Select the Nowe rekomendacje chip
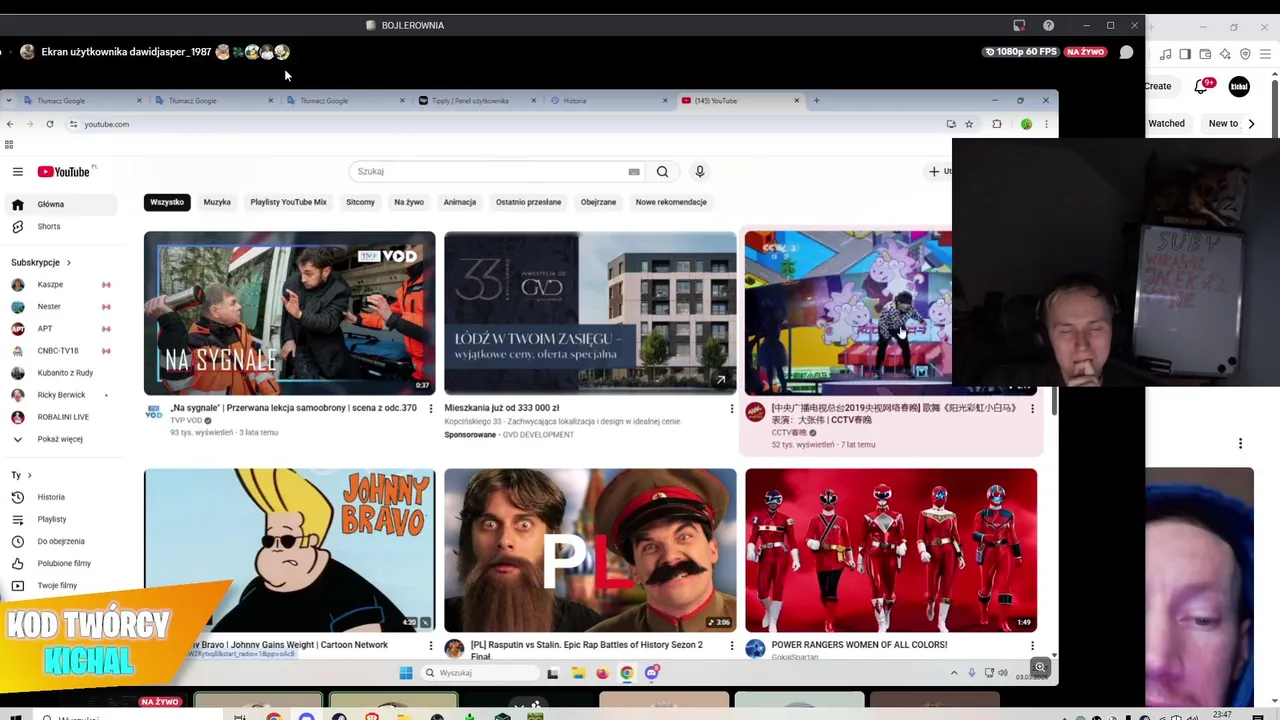The width and height of the screenshot is (1280, 720). pyautogui.click(x=671, y=202)
